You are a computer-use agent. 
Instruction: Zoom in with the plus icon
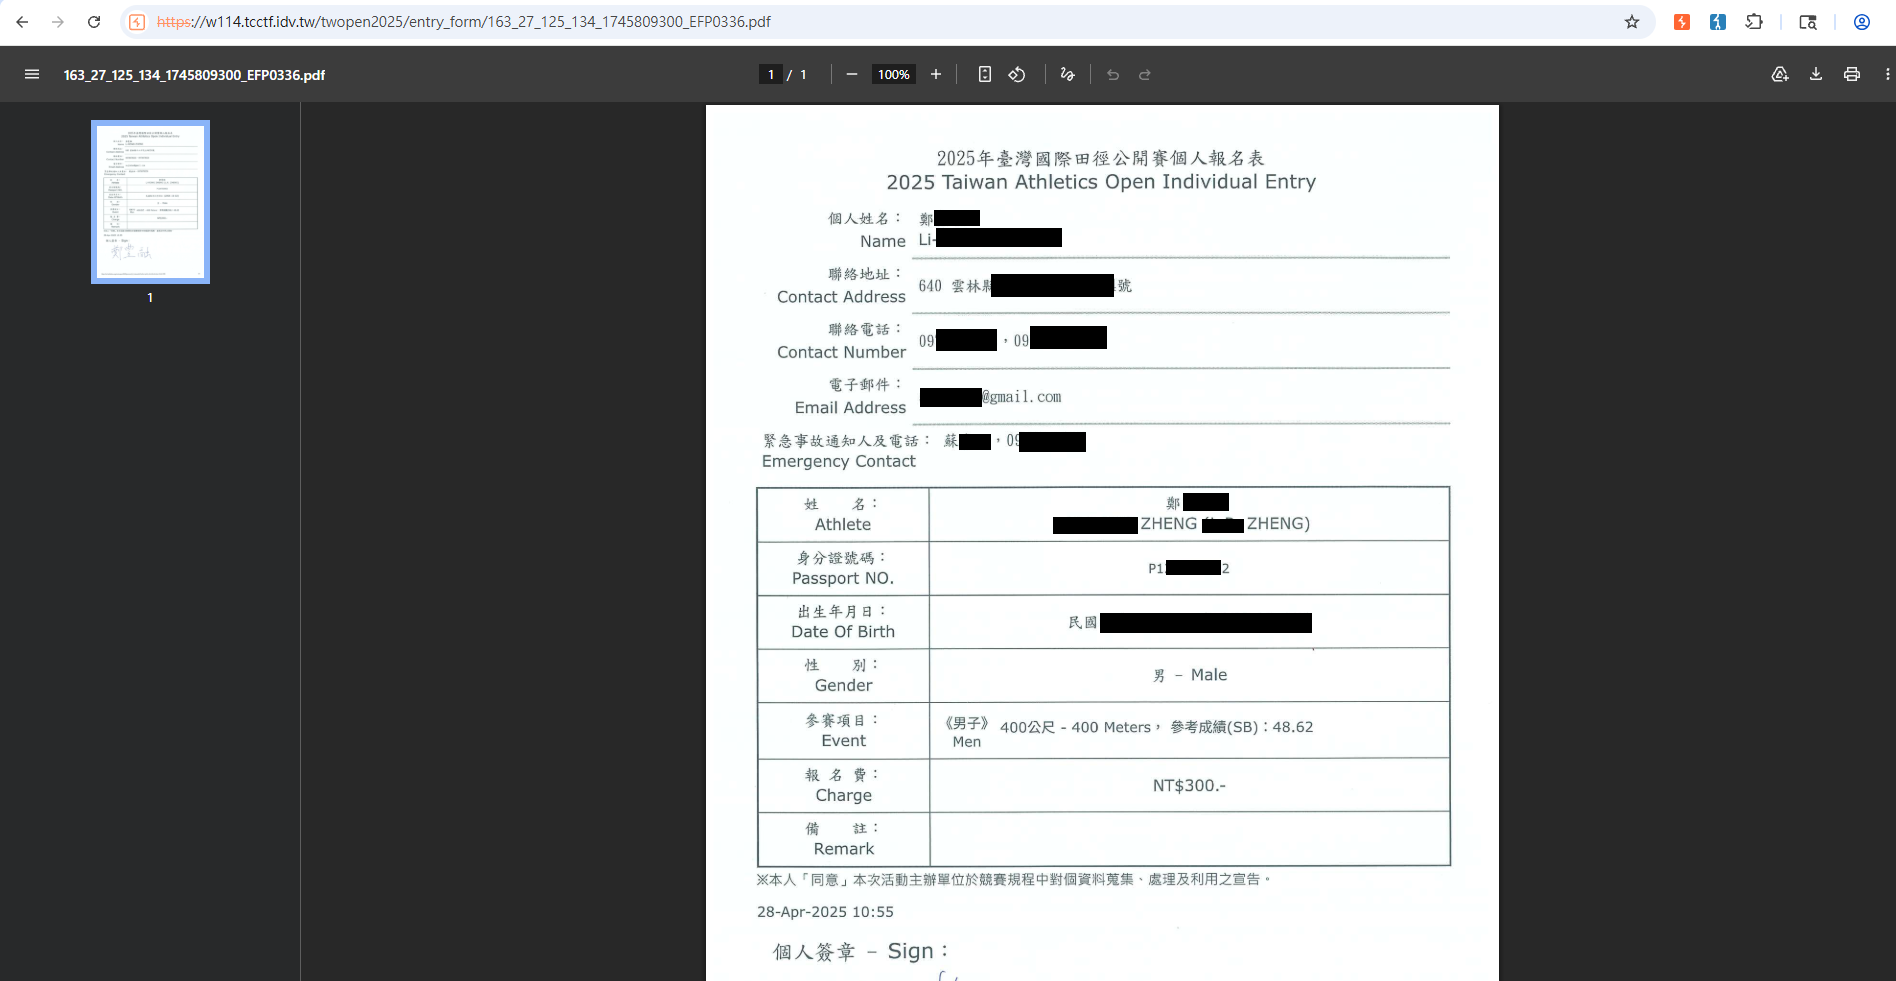(936, 74)
